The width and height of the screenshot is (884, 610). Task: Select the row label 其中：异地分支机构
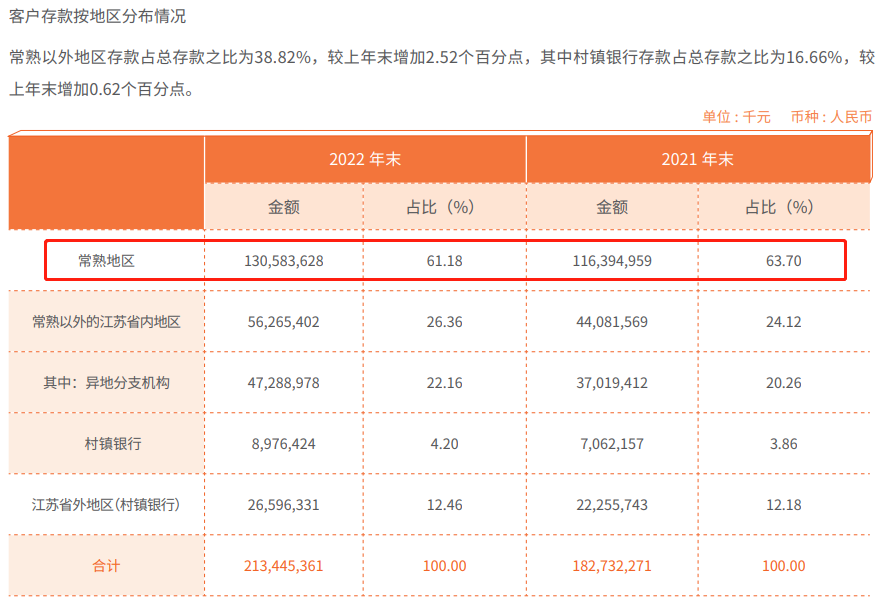coord(106,382)
